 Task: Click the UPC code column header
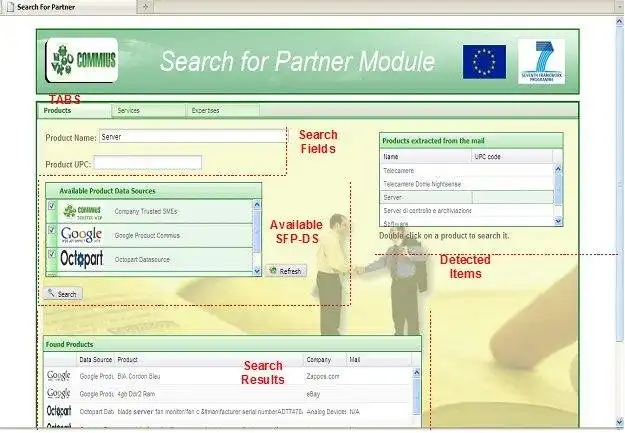512,157
